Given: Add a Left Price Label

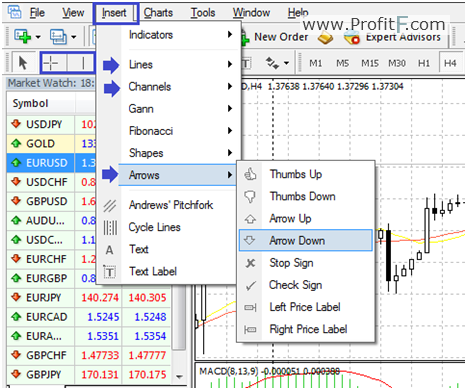Looking at the screenshot, I should [x=306, y=307].
